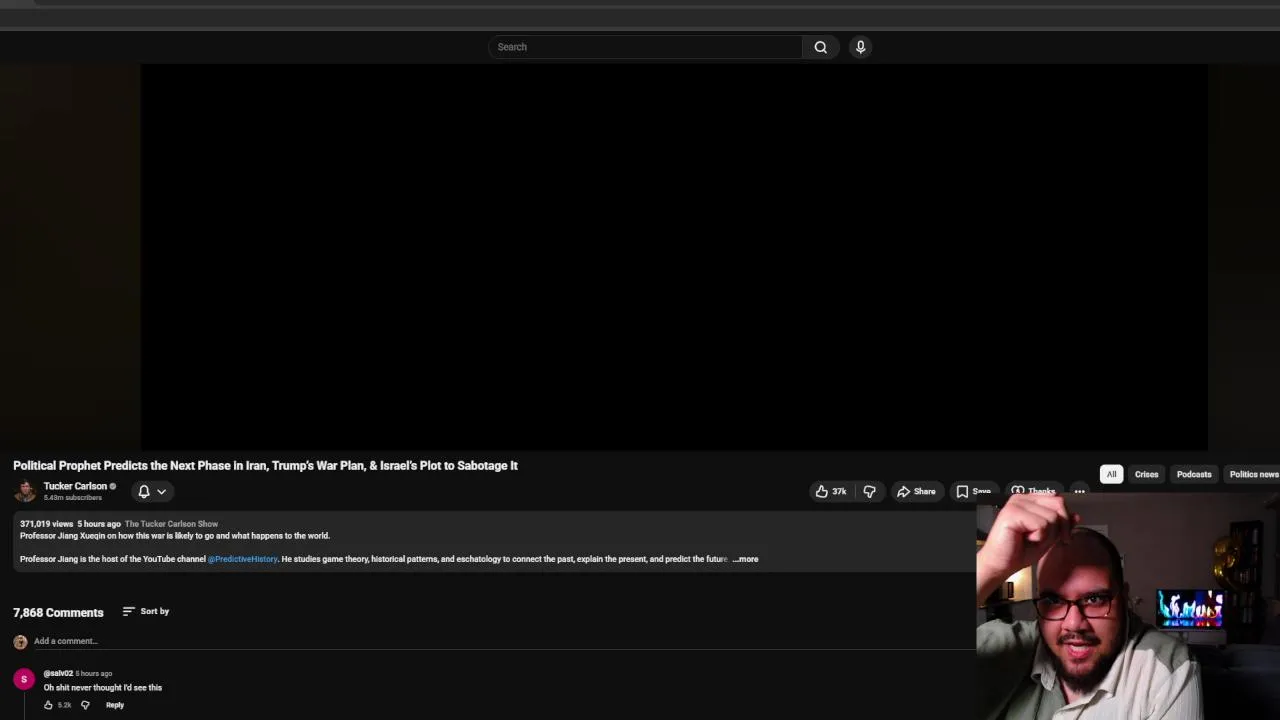
Task: Focus the YouTube search field
Action: (x=645, y=47)
